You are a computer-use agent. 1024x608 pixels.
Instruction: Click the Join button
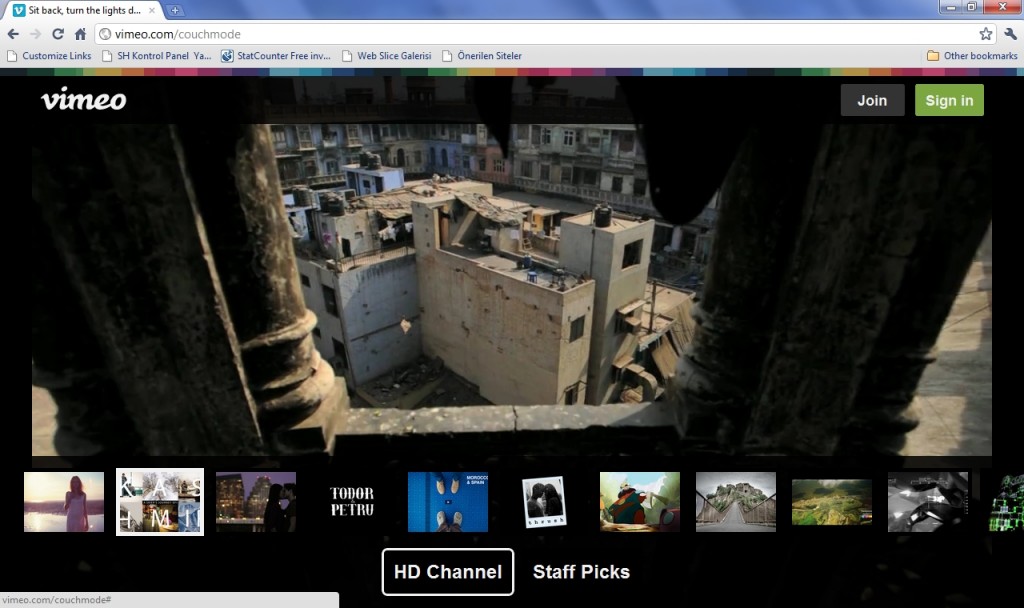pos(872,100)
